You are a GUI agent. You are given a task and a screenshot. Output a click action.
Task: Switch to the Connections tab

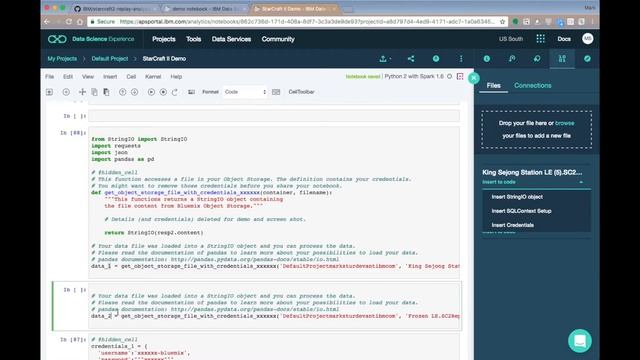click(x=533, y=85)
